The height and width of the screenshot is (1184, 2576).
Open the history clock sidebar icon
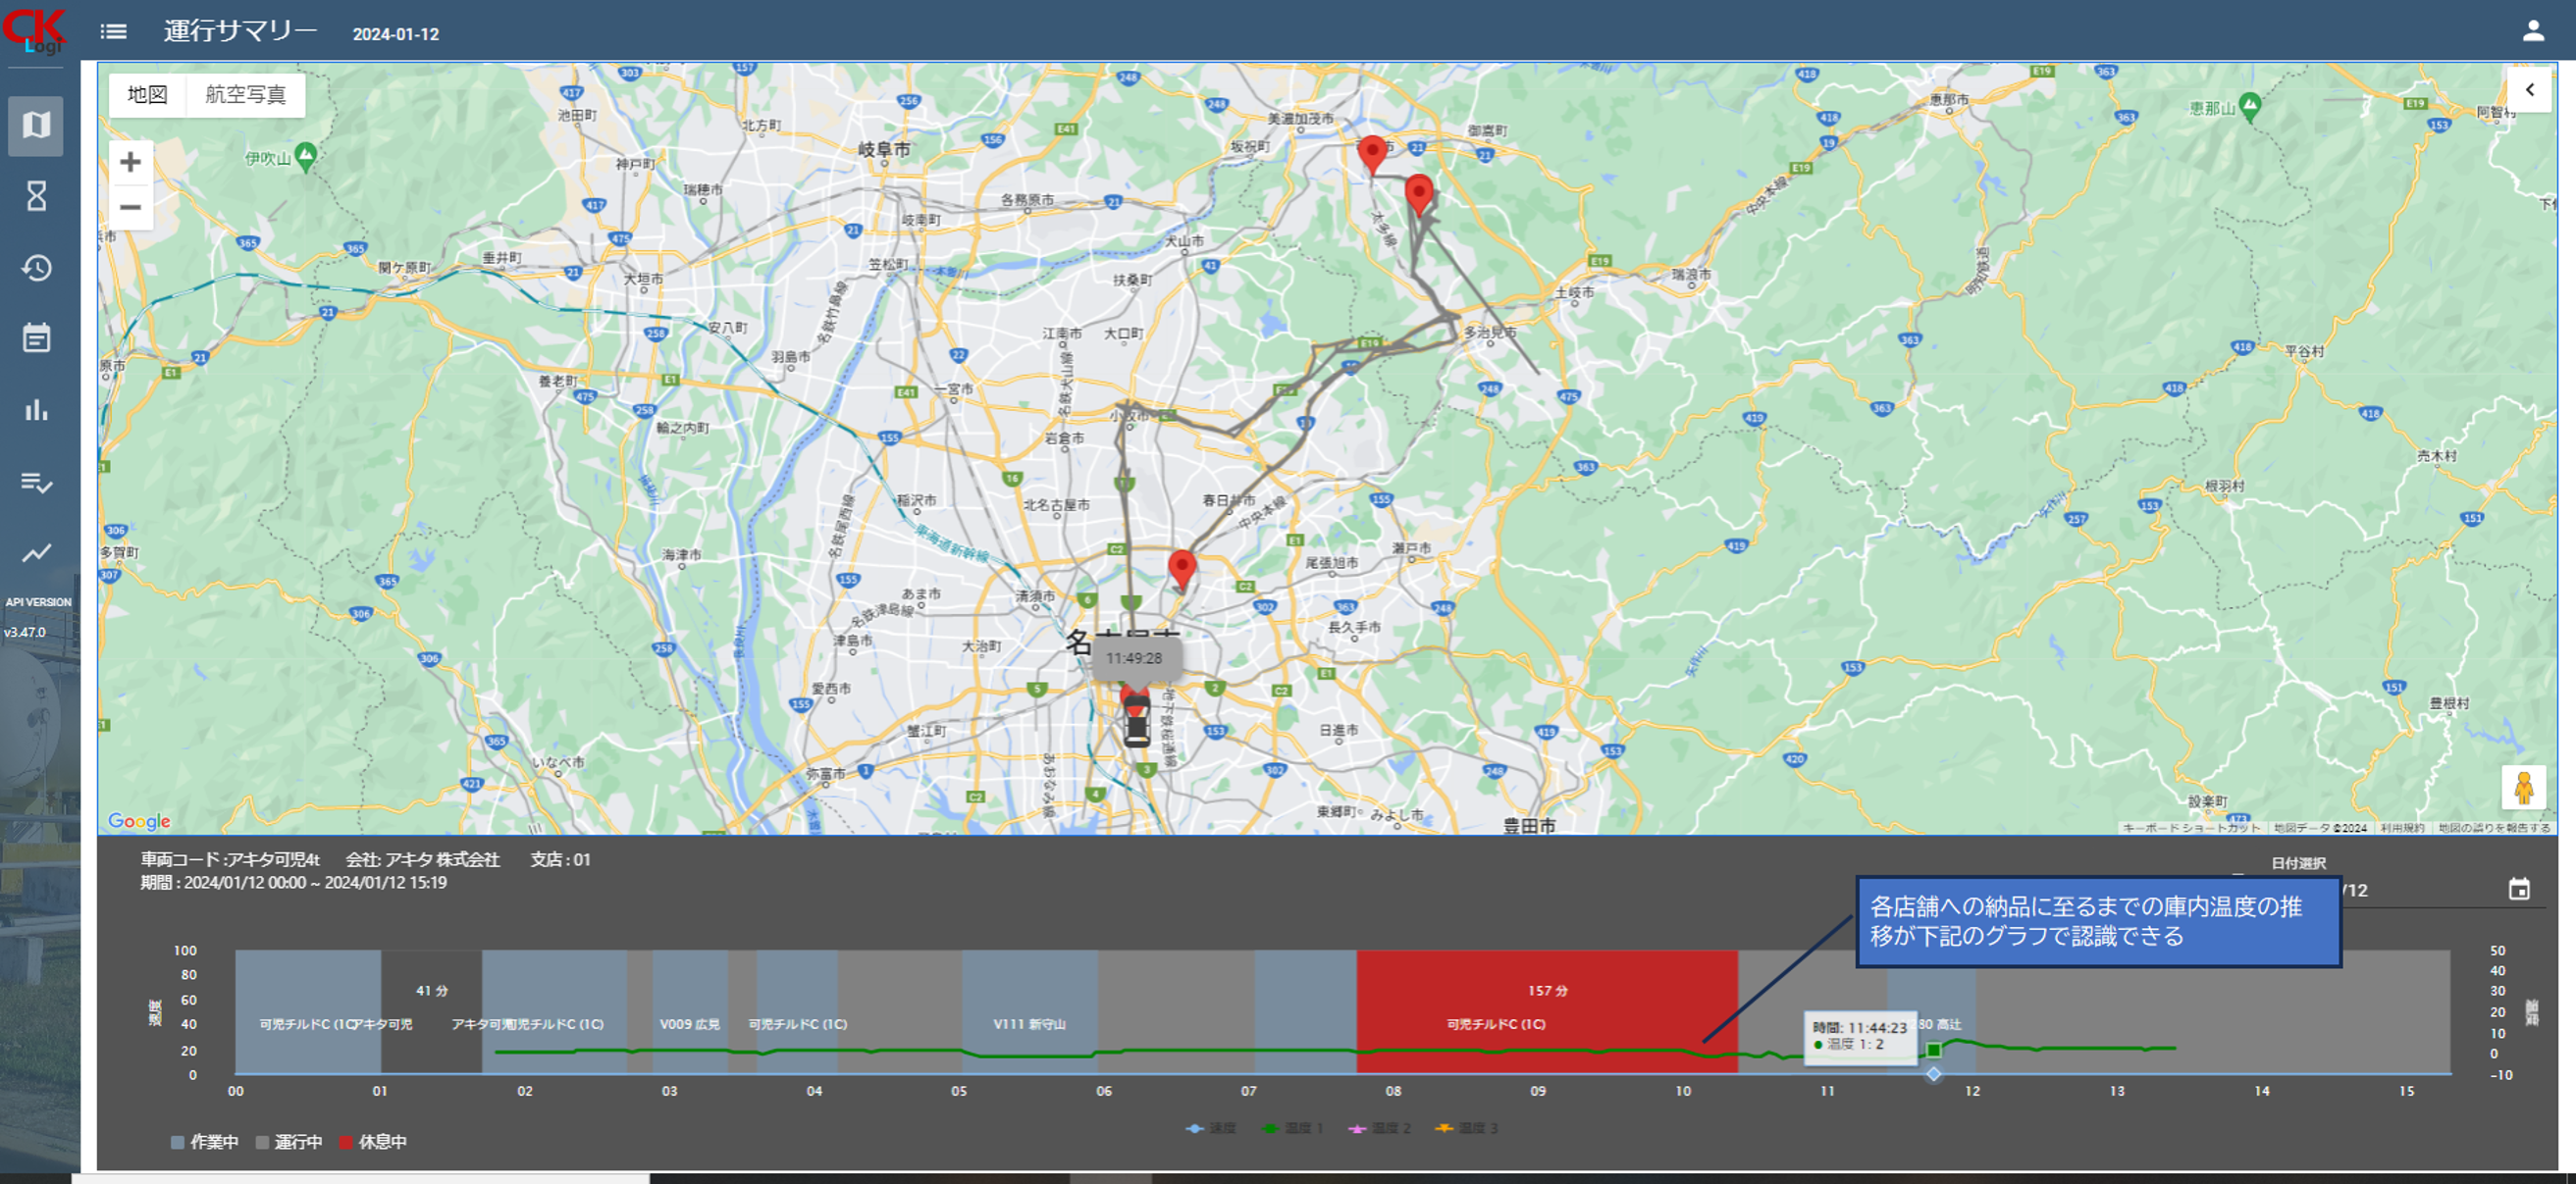(36, 268)
